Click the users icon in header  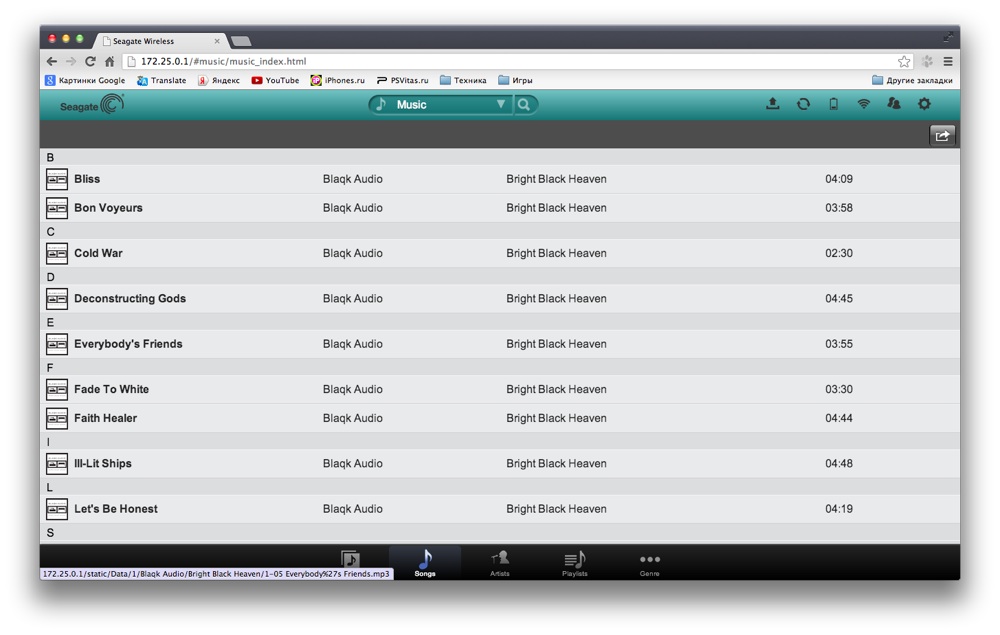tap(893, 104)
